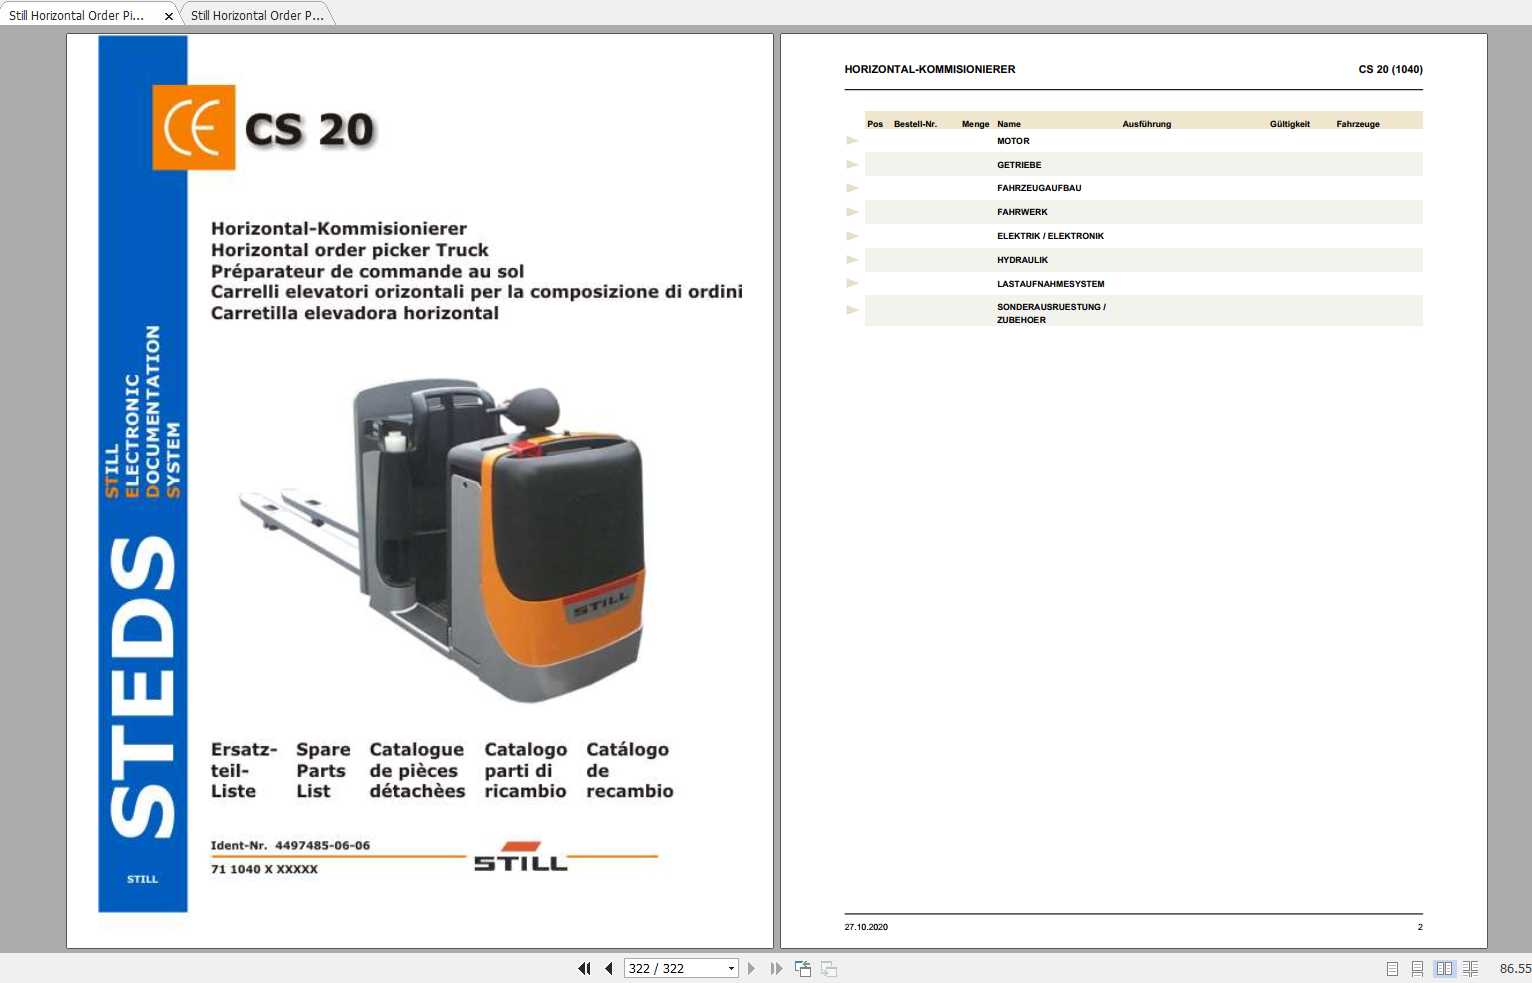Select the previous view icon
Screen dimensions: 1532x983
tap(803, 968)
